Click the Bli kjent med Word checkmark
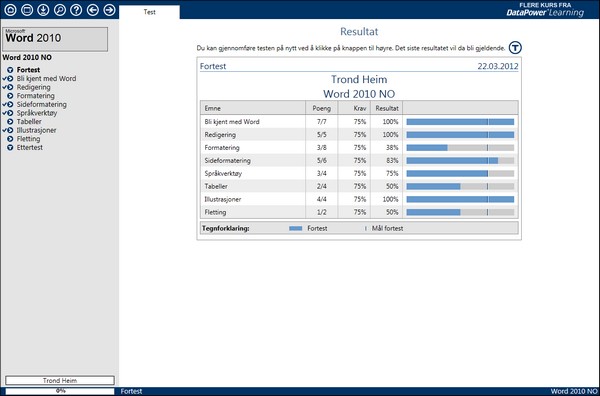This screenshot has width=600, height=396. click(x=4, y=78)
